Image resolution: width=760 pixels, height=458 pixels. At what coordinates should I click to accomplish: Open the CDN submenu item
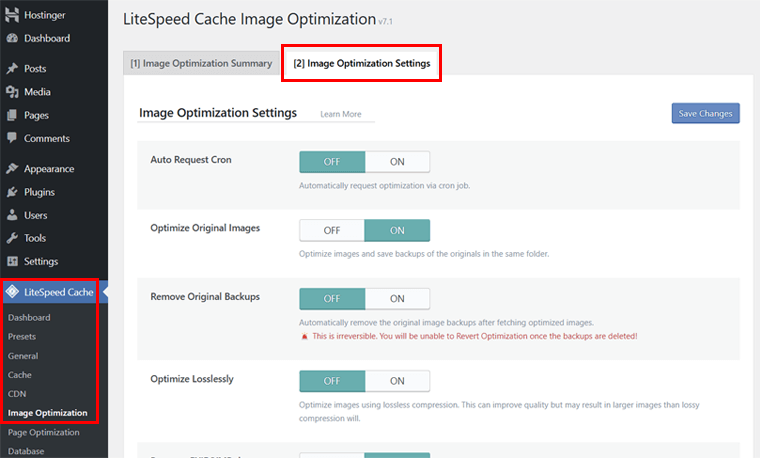pos(17,394)
